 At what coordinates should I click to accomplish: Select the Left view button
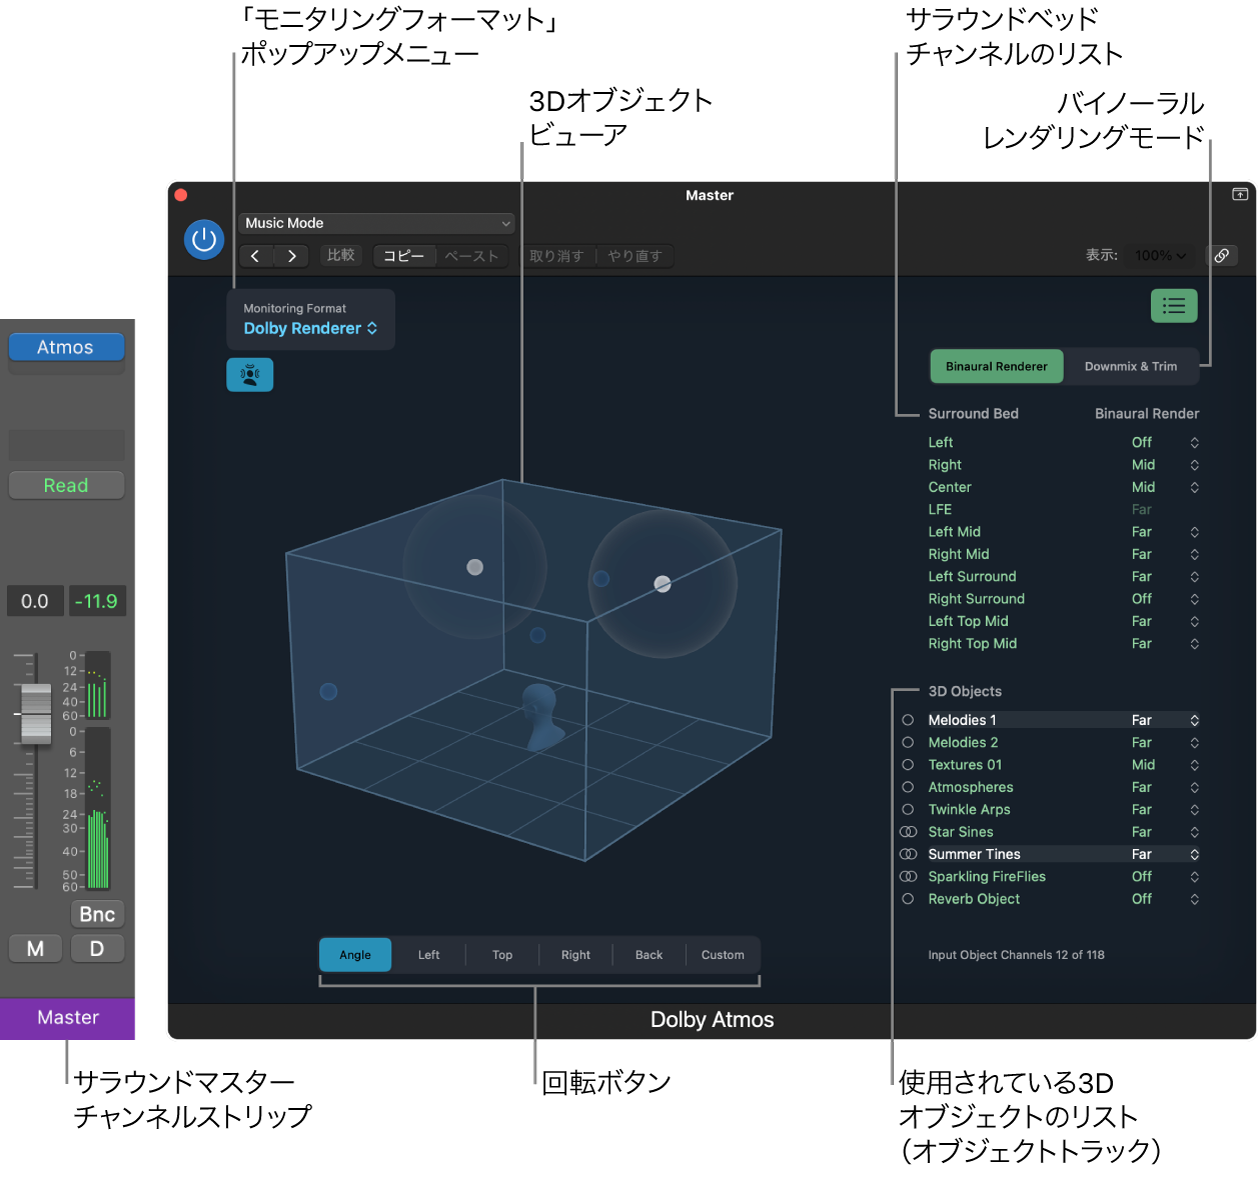(429, 955)
